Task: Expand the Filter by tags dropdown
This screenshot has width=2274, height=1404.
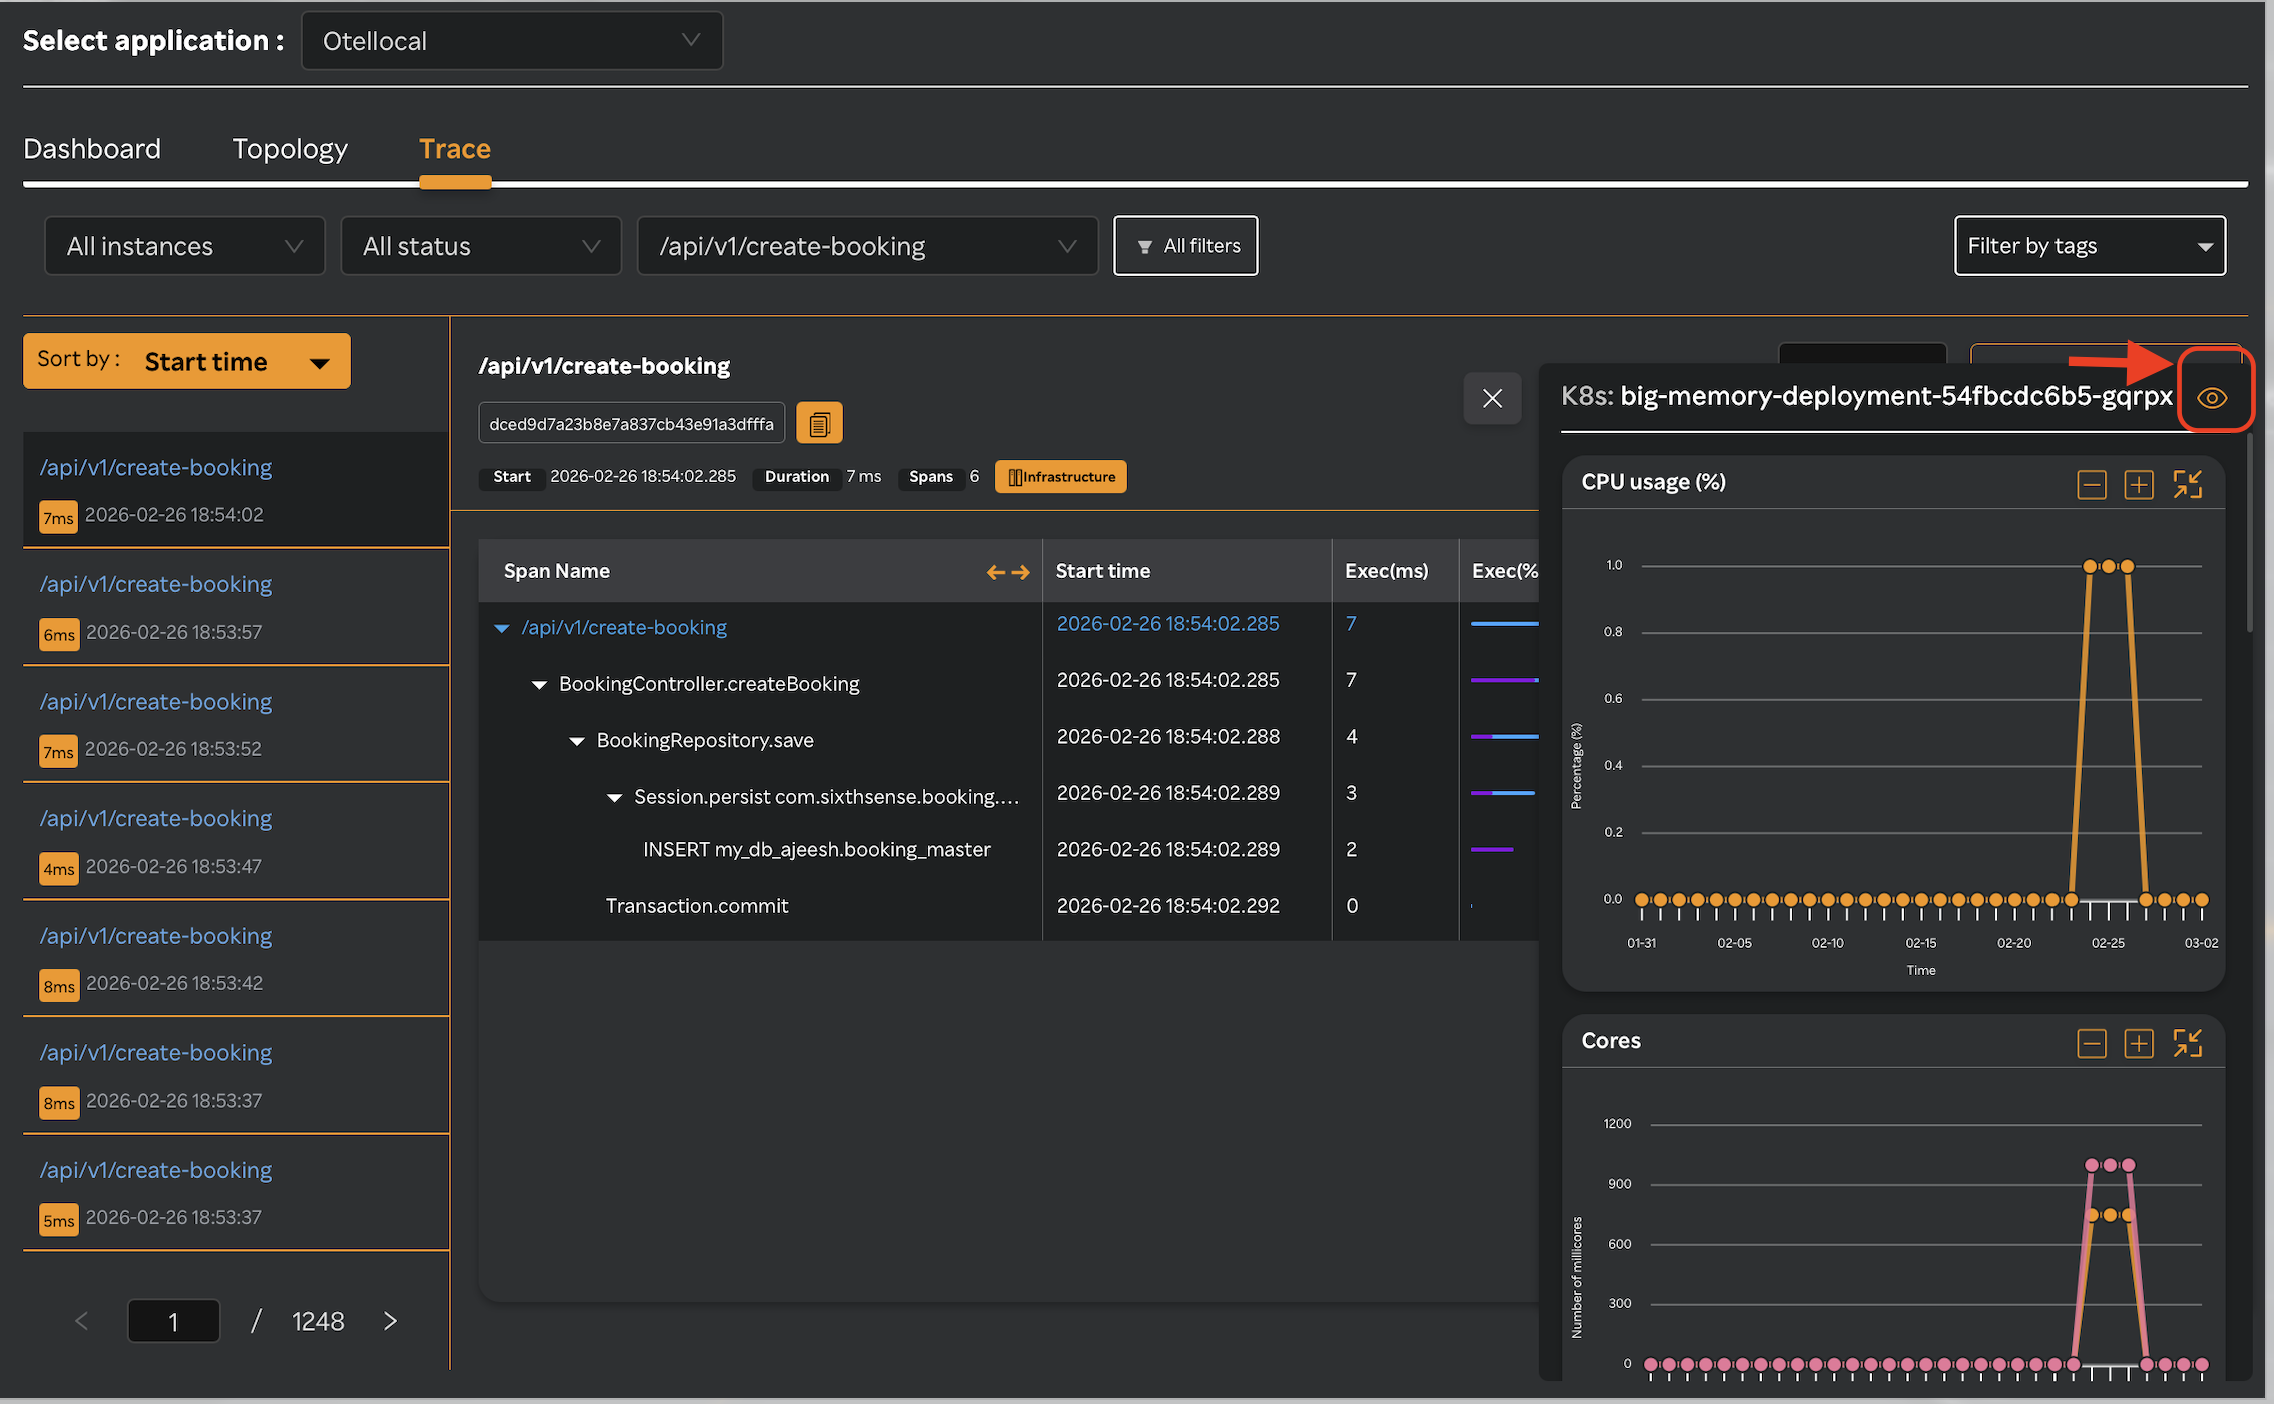Action: point(2089,246)
